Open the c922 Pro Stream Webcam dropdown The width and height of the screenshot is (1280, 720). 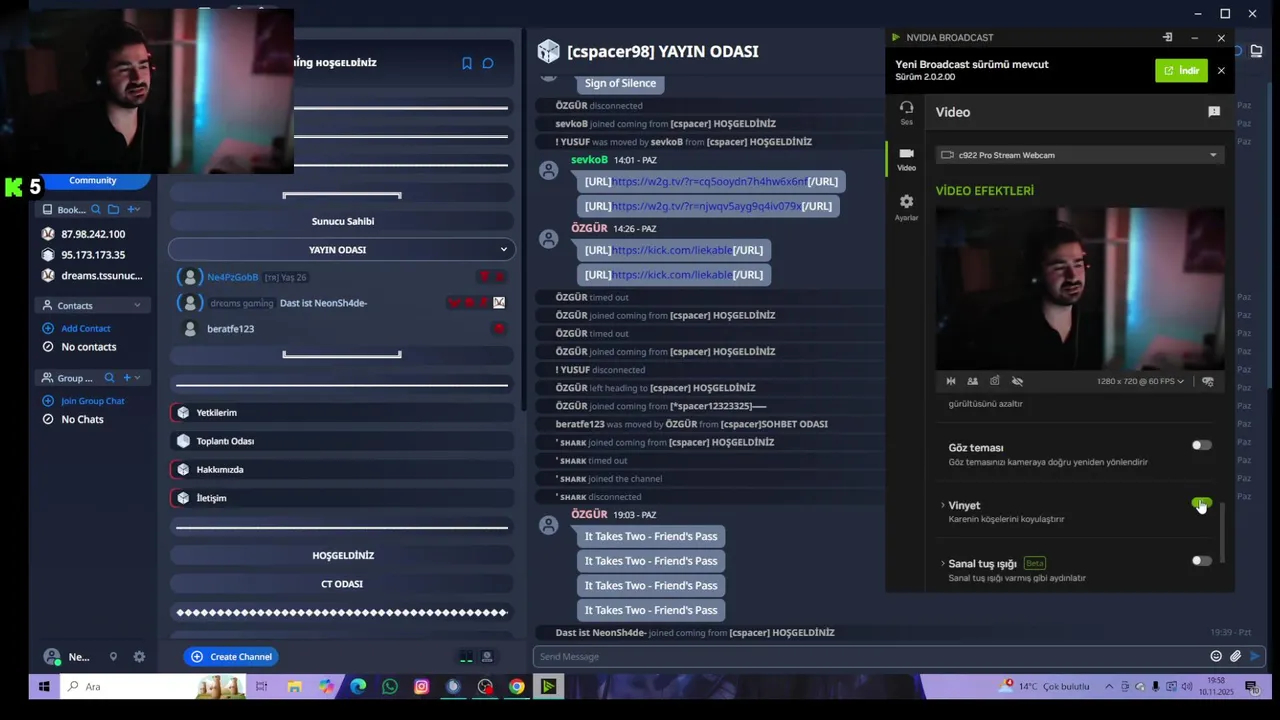click(1080, 155)
